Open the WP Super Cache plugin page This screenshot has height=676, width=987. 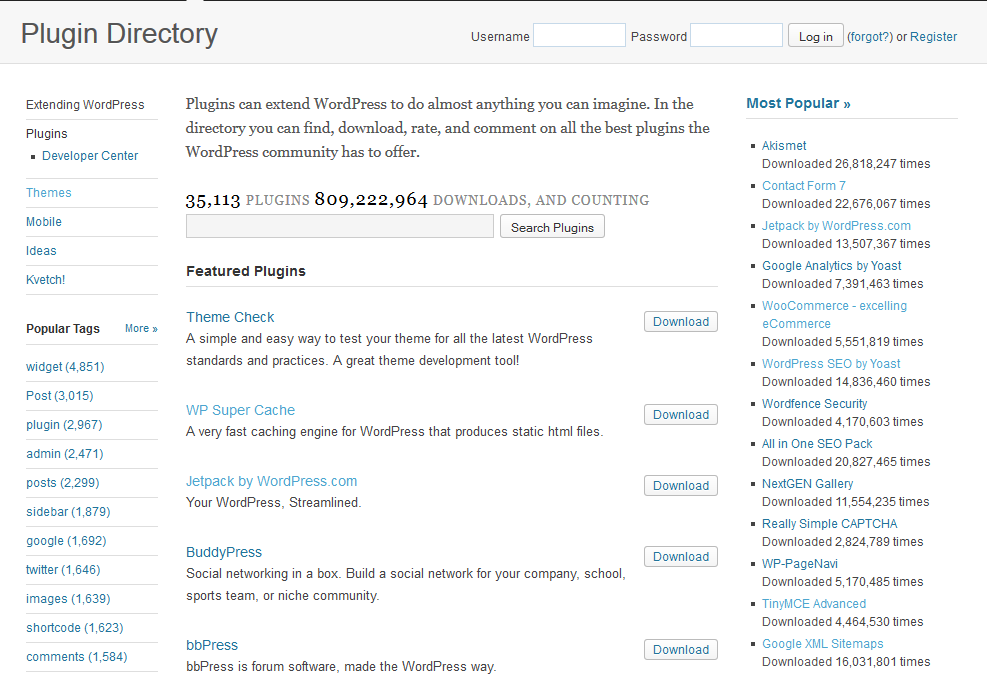240,410
